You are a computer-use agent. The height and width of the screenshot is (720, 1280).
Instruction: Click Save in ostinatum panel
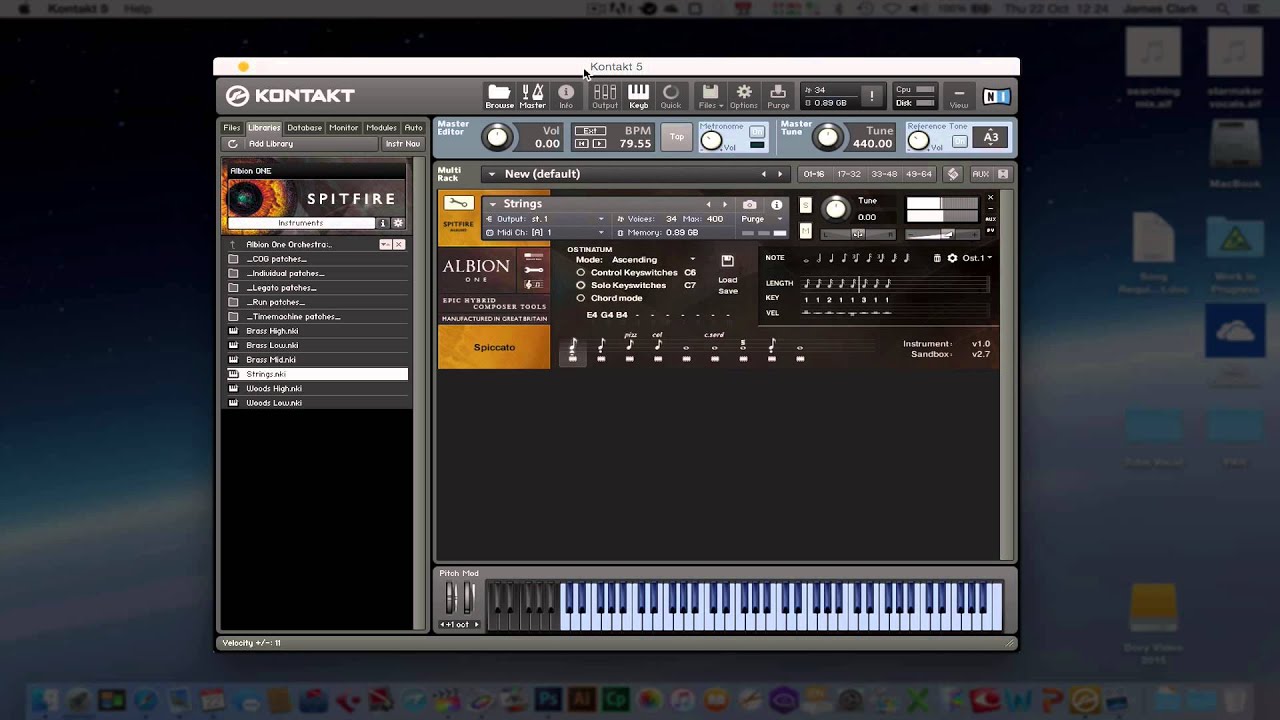tap(728, 291)
